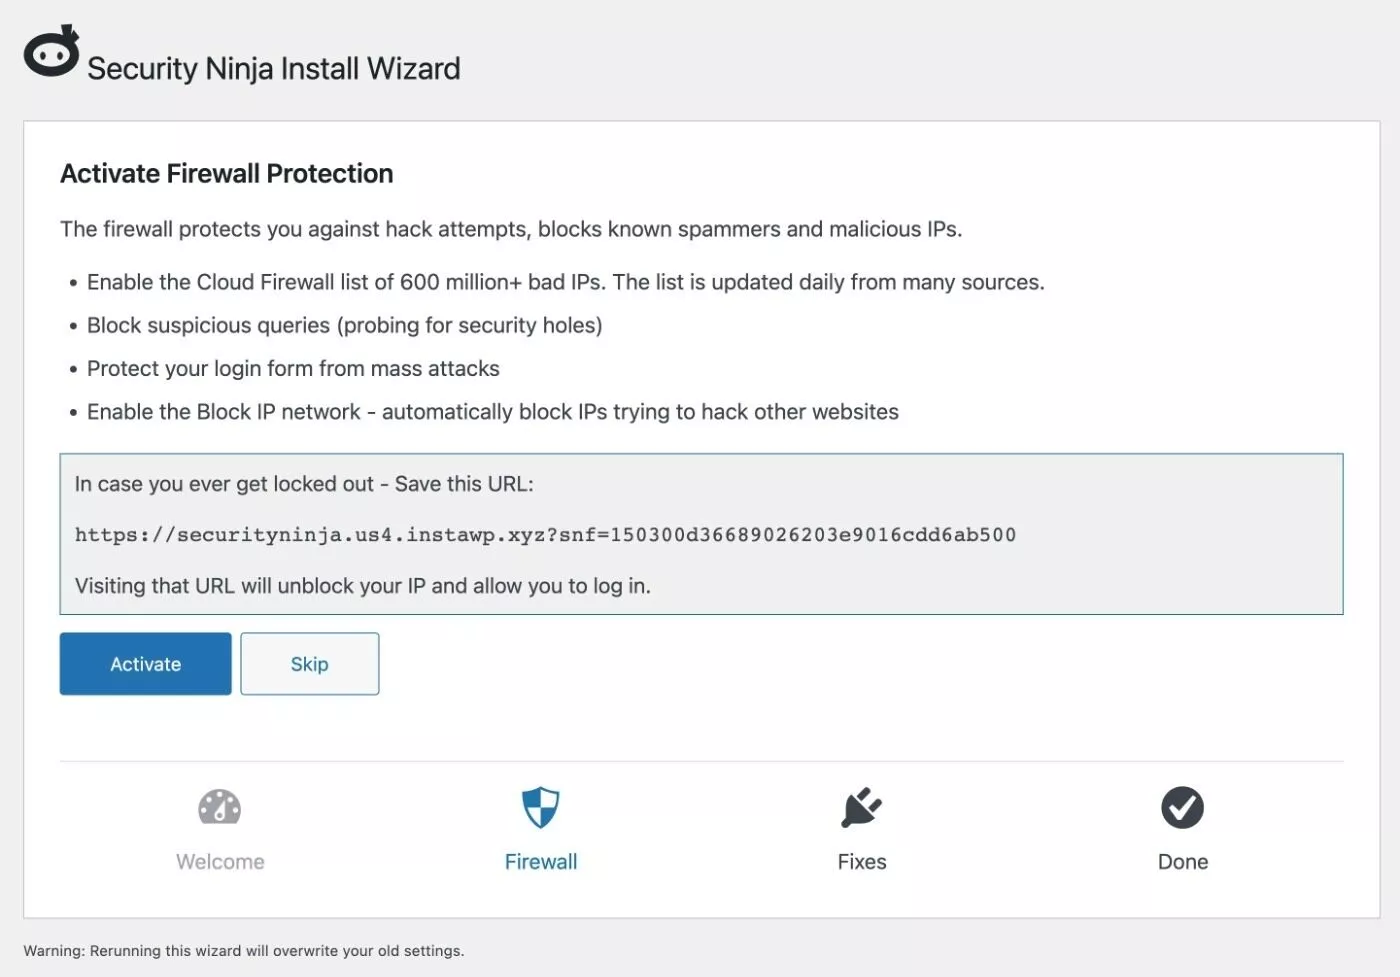Click the Done checkmark icon

[x=1182, y=807]
